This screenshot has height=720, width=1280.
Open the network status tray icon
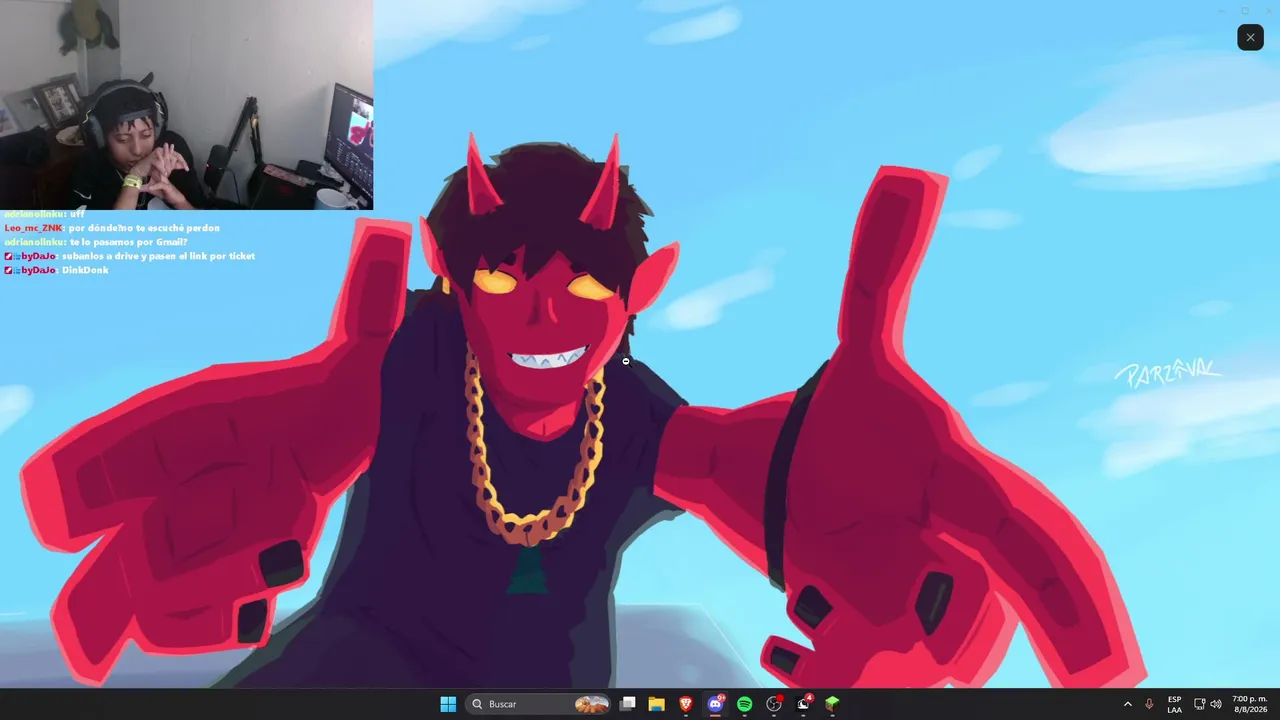click(1200, 704)
